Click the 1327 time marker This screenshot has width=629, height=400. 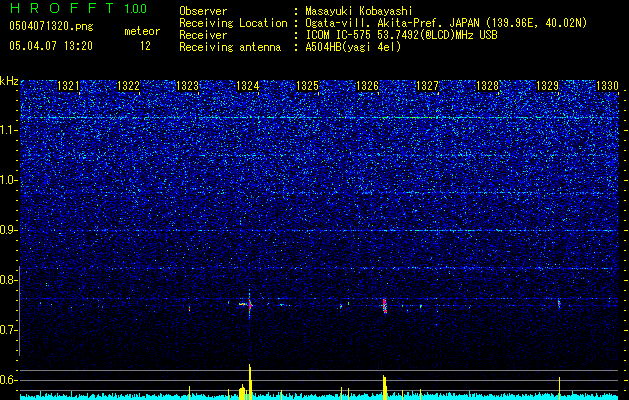[x=428, y=86]
